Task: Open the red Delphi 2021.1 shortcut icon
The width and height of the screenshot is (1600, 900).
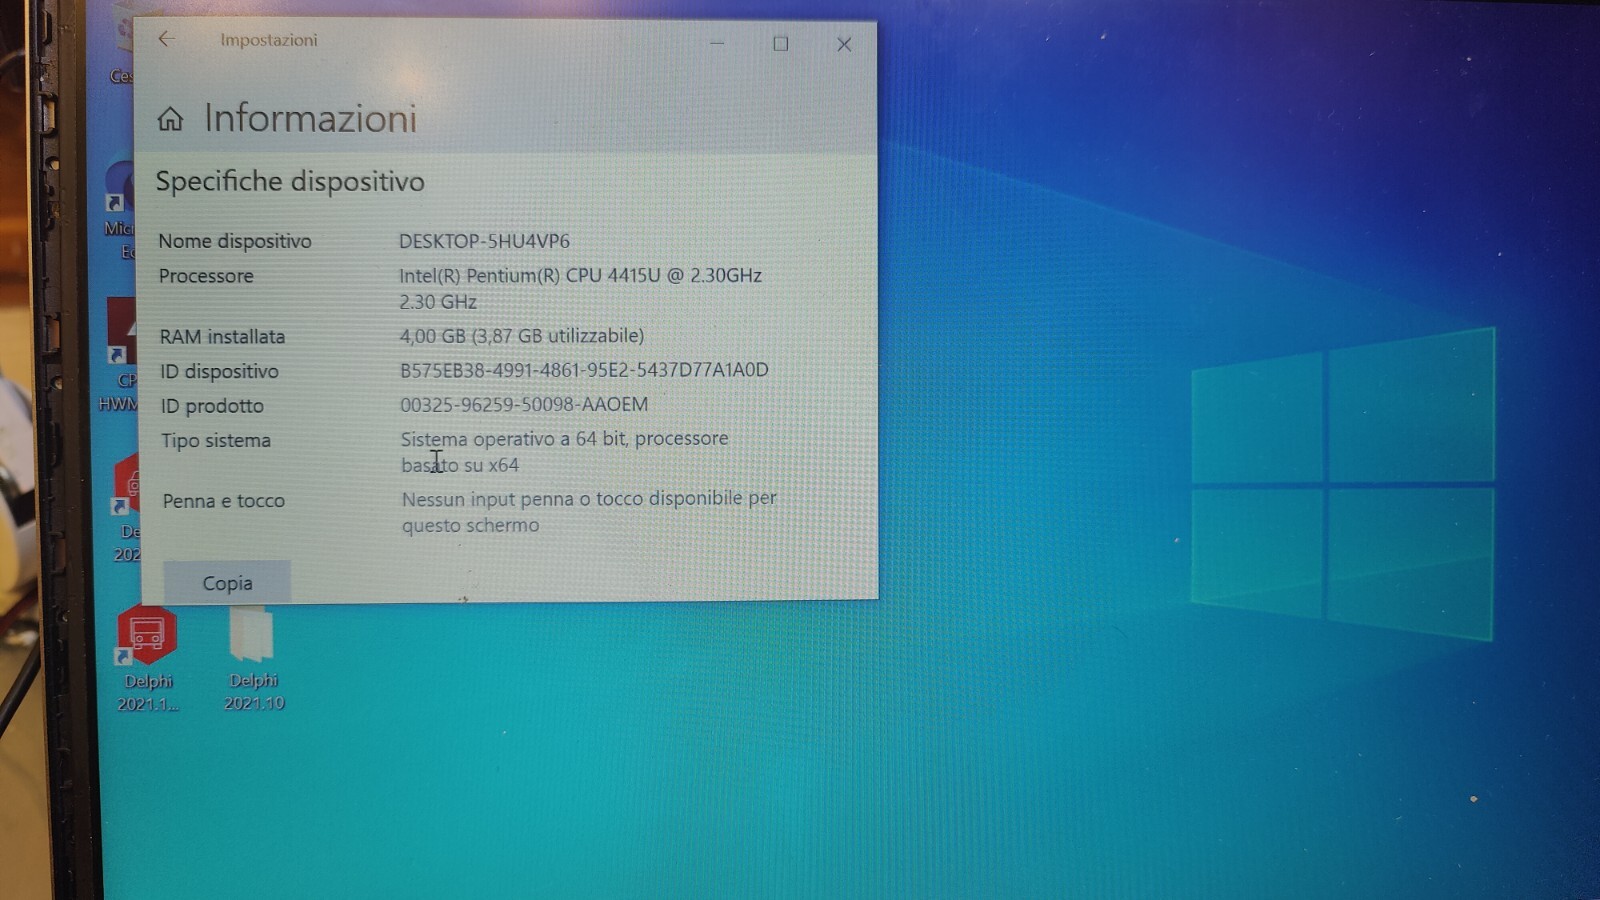Action: [147, 635]
